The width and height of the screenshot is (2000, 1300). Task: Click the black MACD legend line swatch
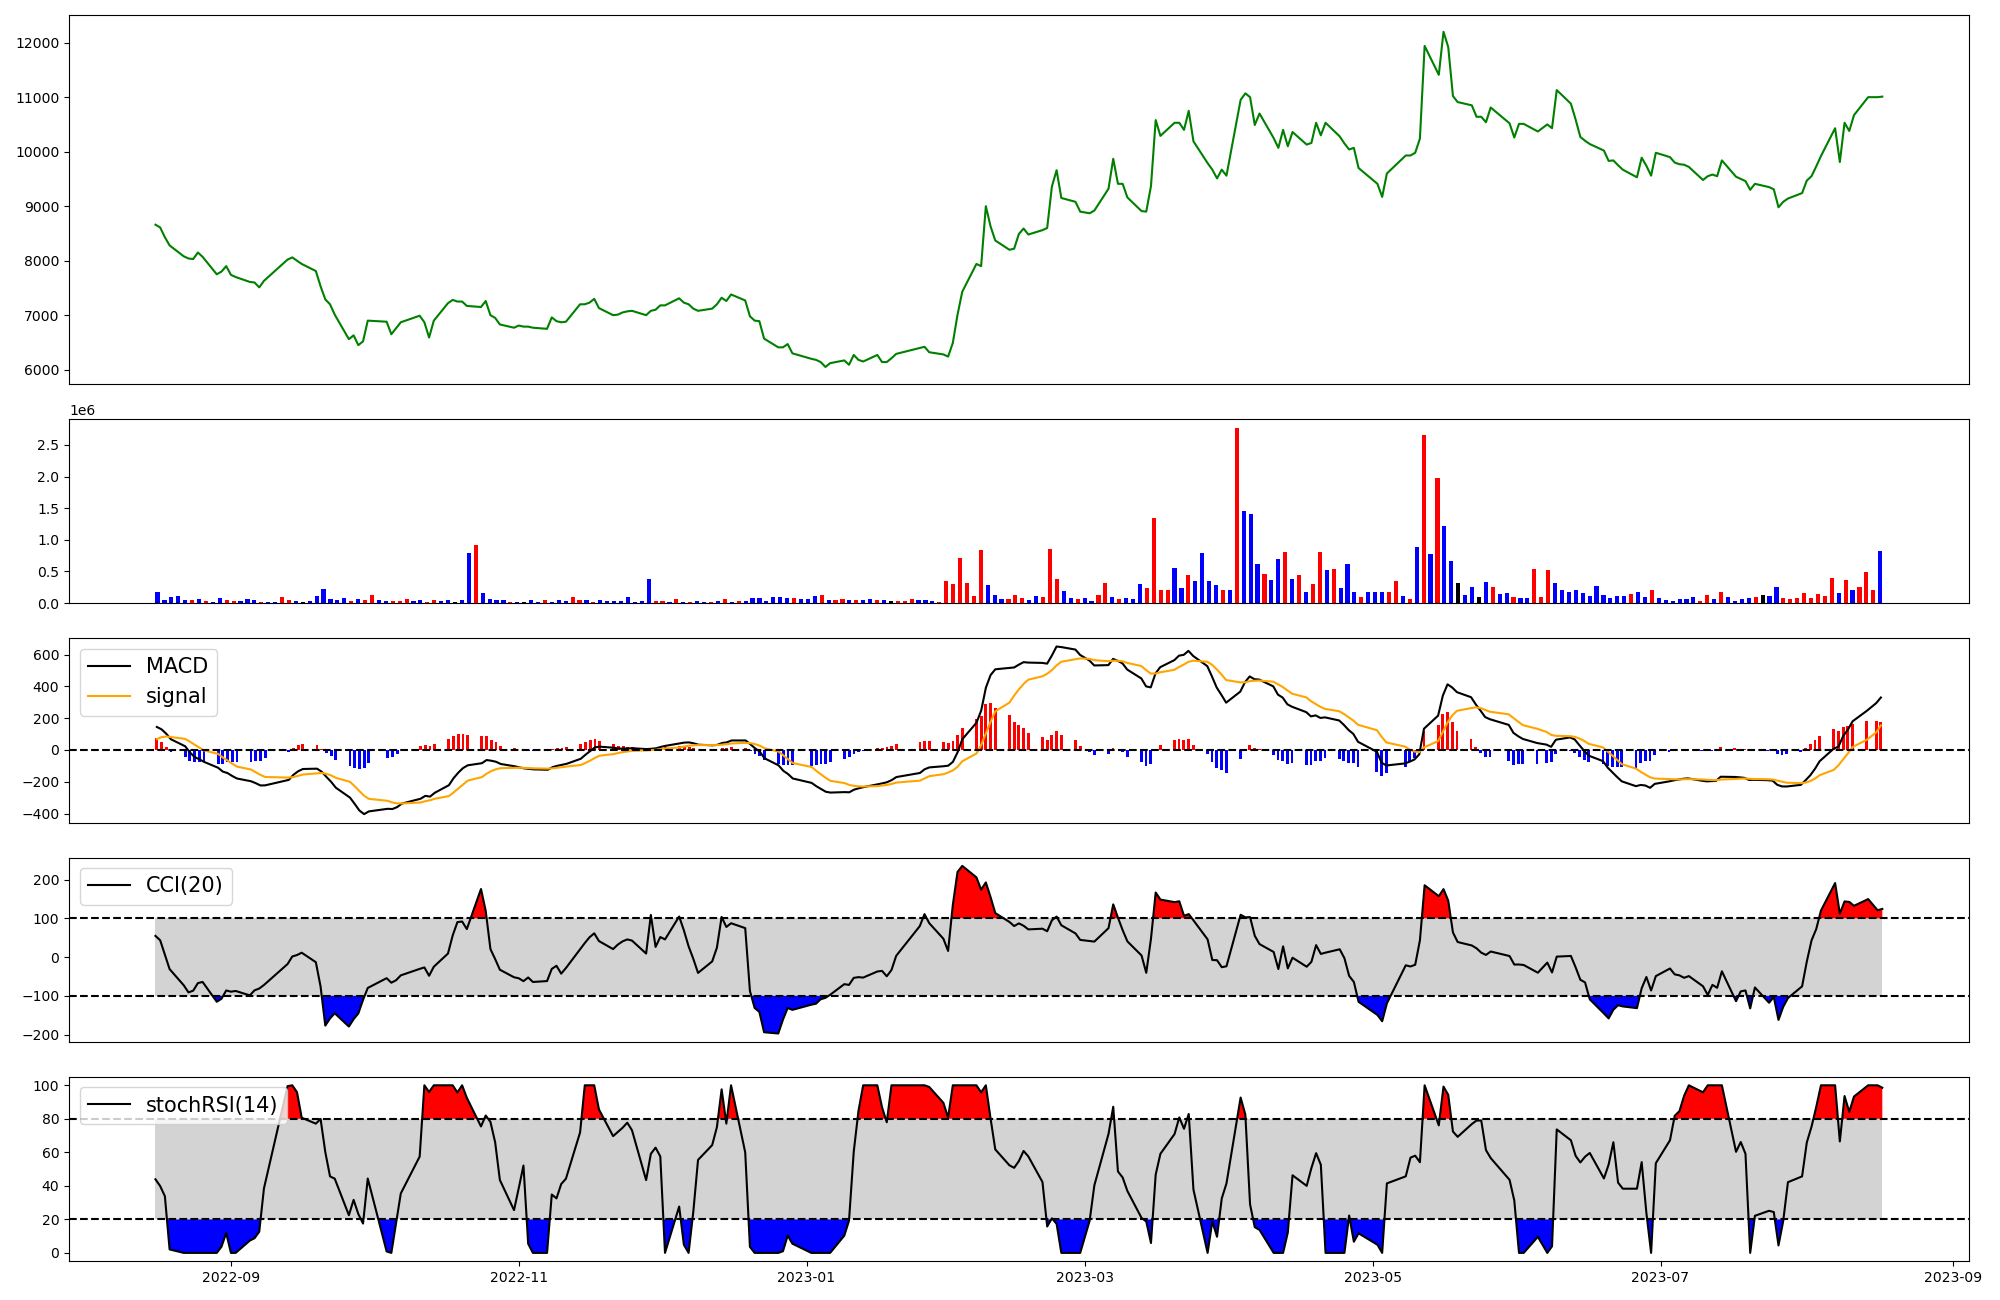(109, 666)
